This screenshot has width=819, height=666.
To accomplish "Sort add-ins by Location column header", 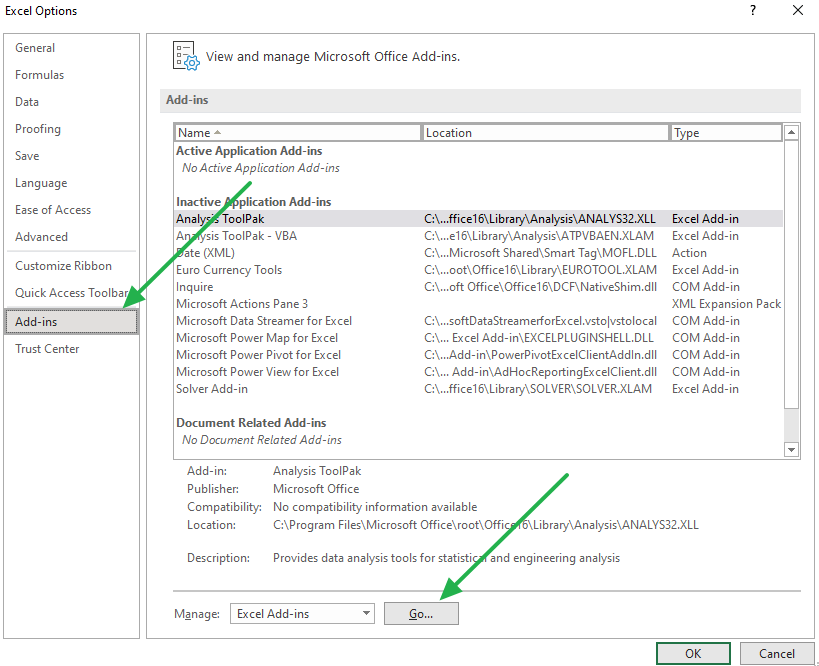I will click(545, 133).
